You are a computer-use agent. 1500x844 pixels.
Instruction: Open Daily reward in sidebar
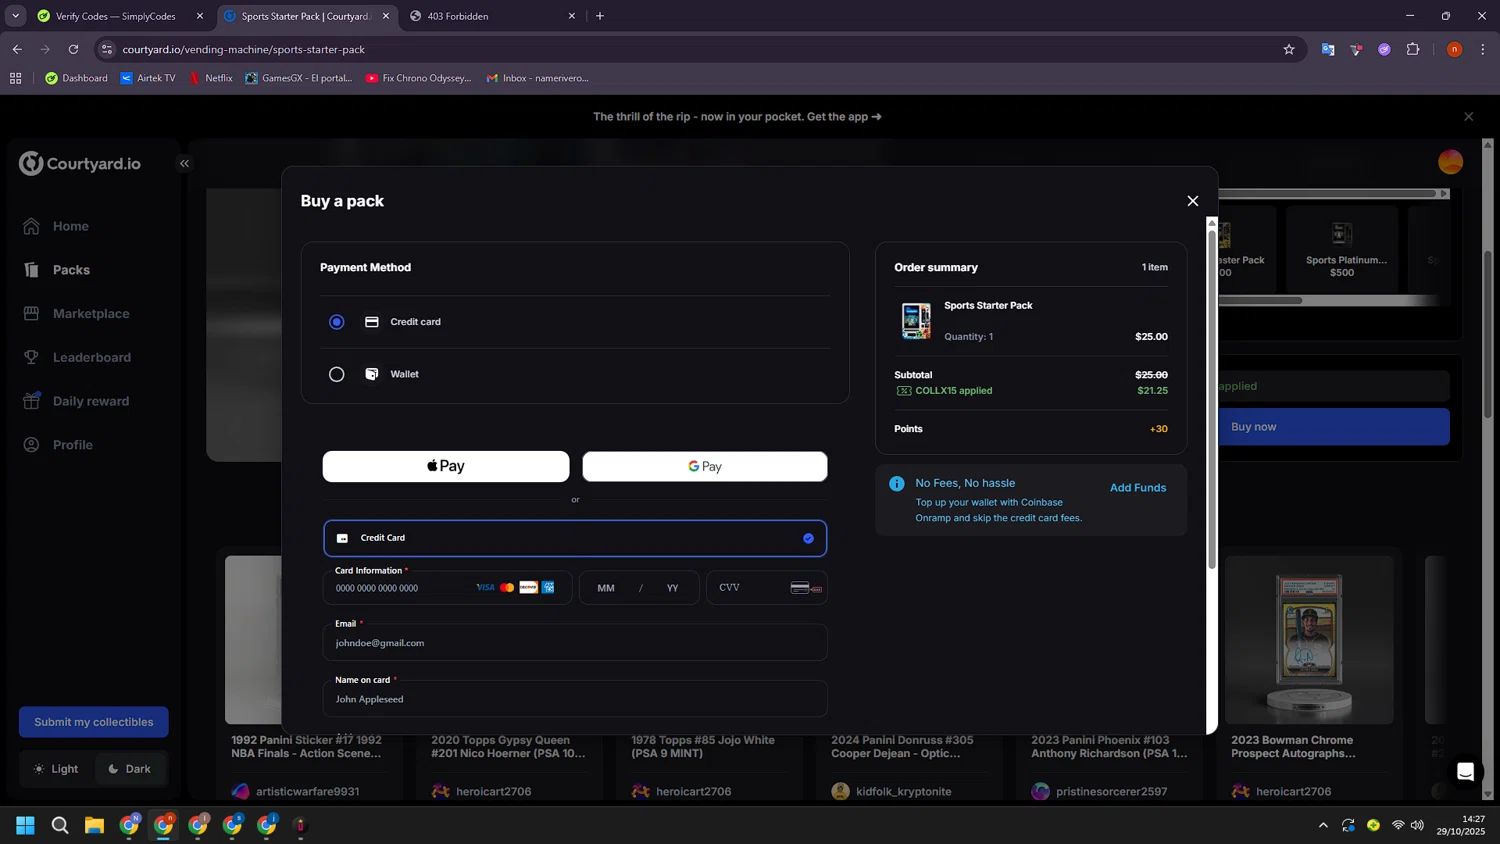pyautogui.click(x=90, y=401)
